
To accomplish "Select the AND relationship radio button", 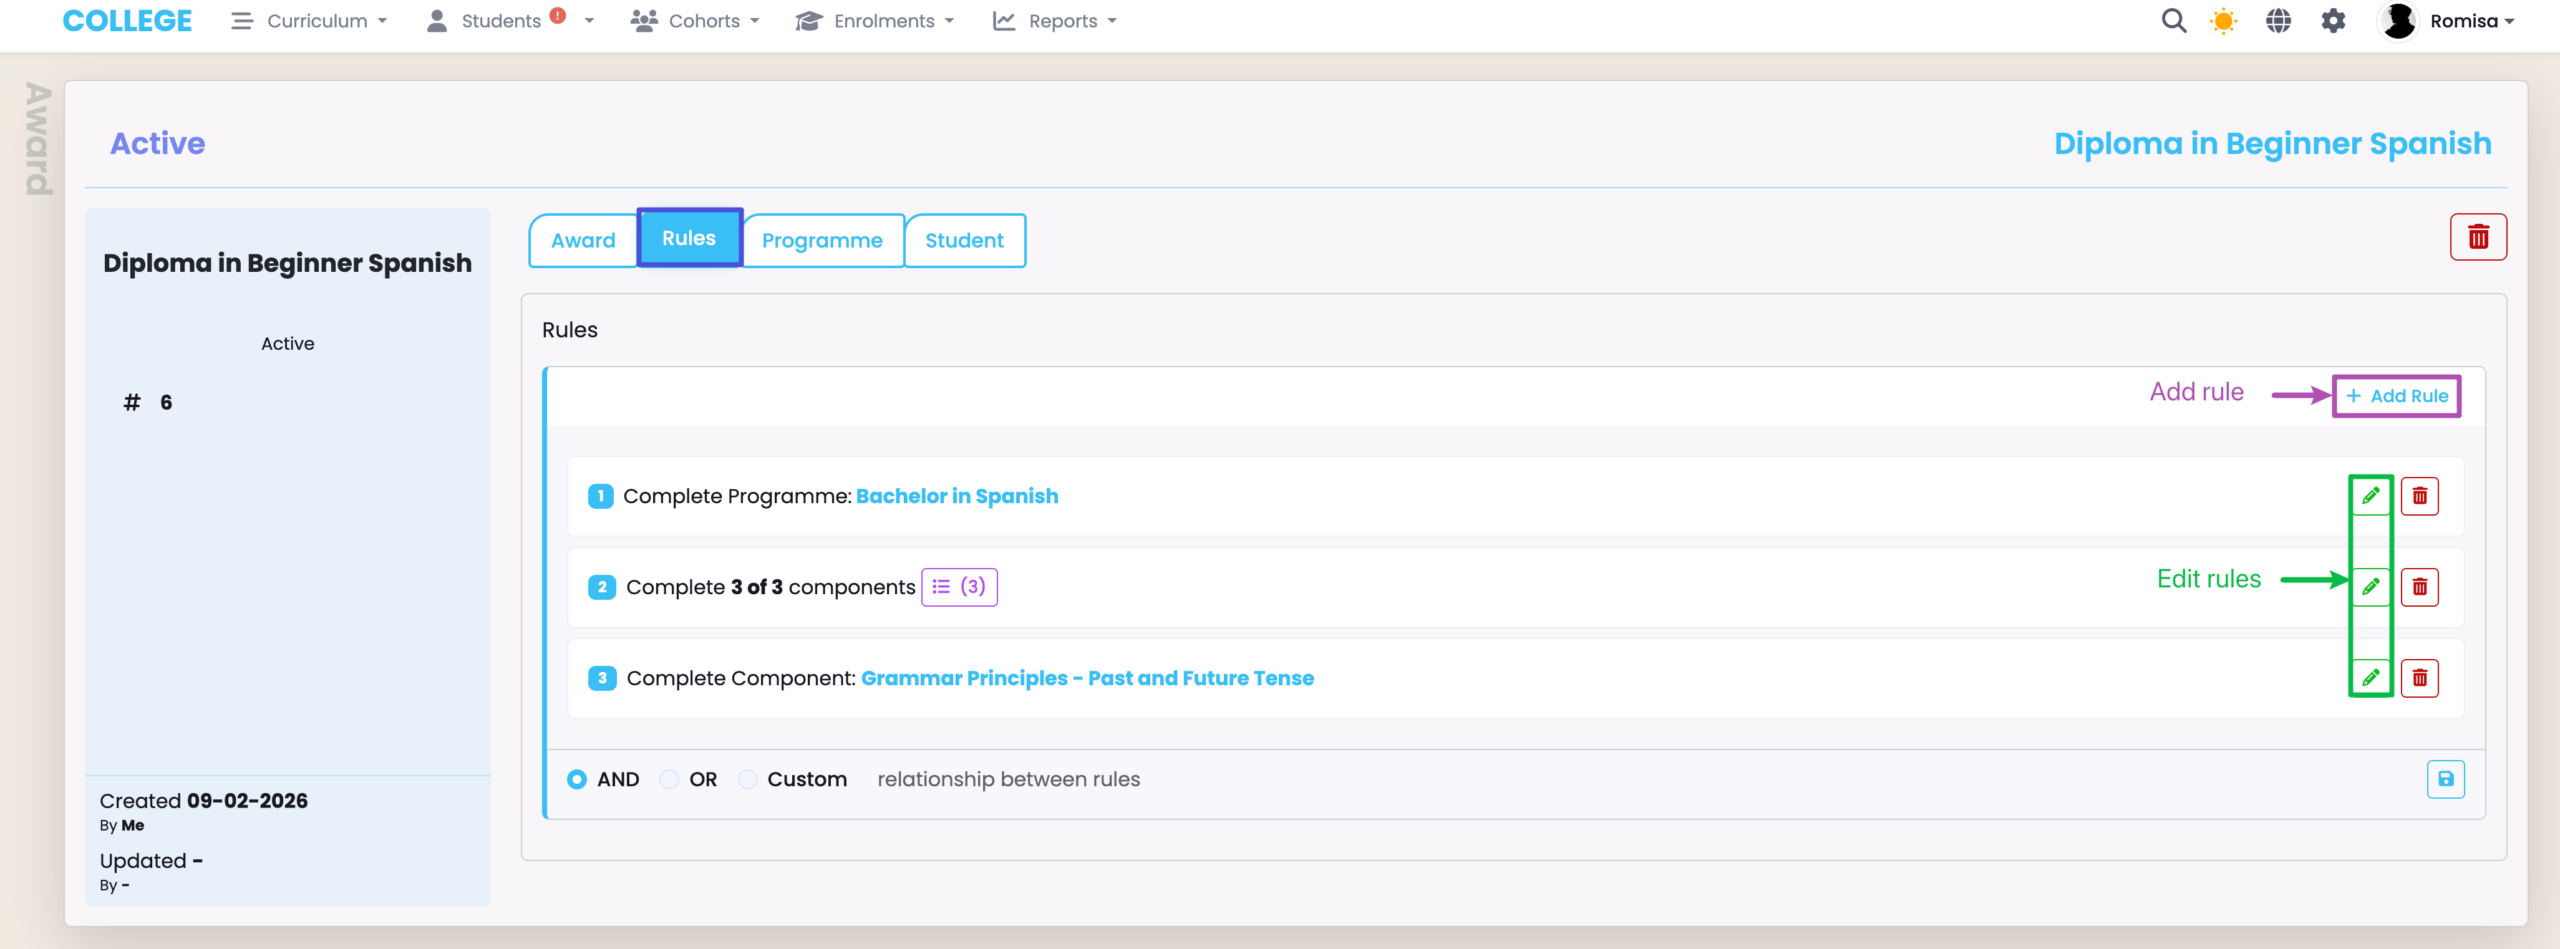I will tap(577, 779).
